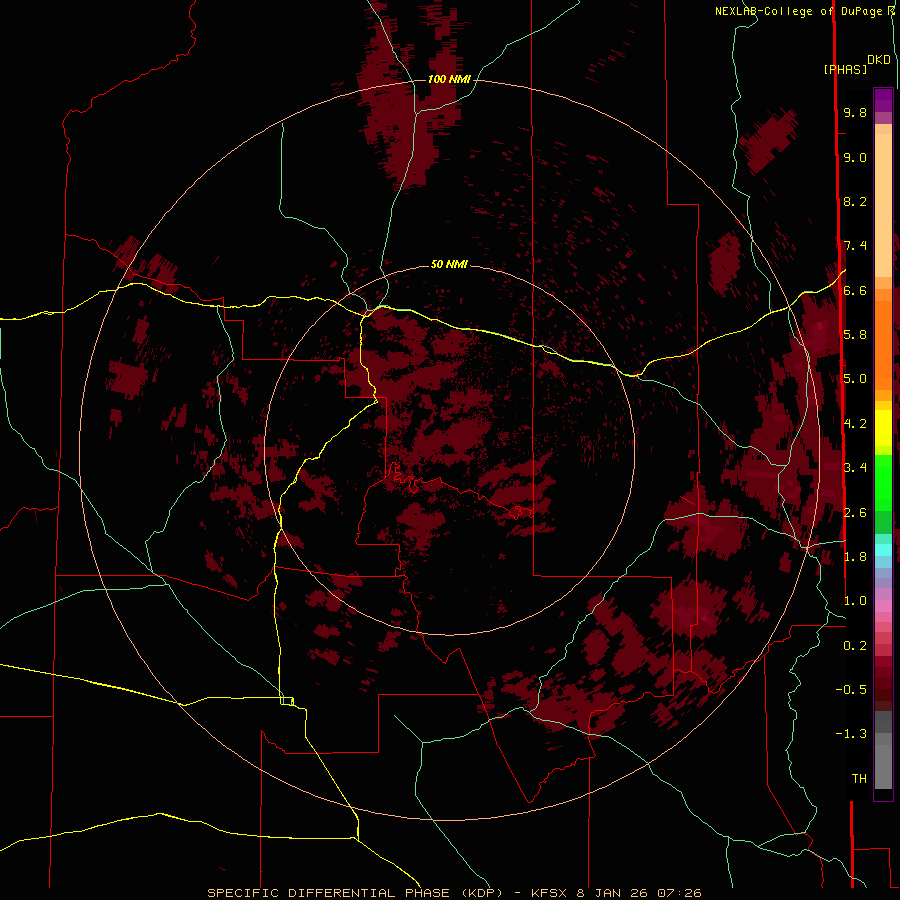The image size is (900, 900).
Task: Pick the cyan legend color band
Action: pos(883,550)
